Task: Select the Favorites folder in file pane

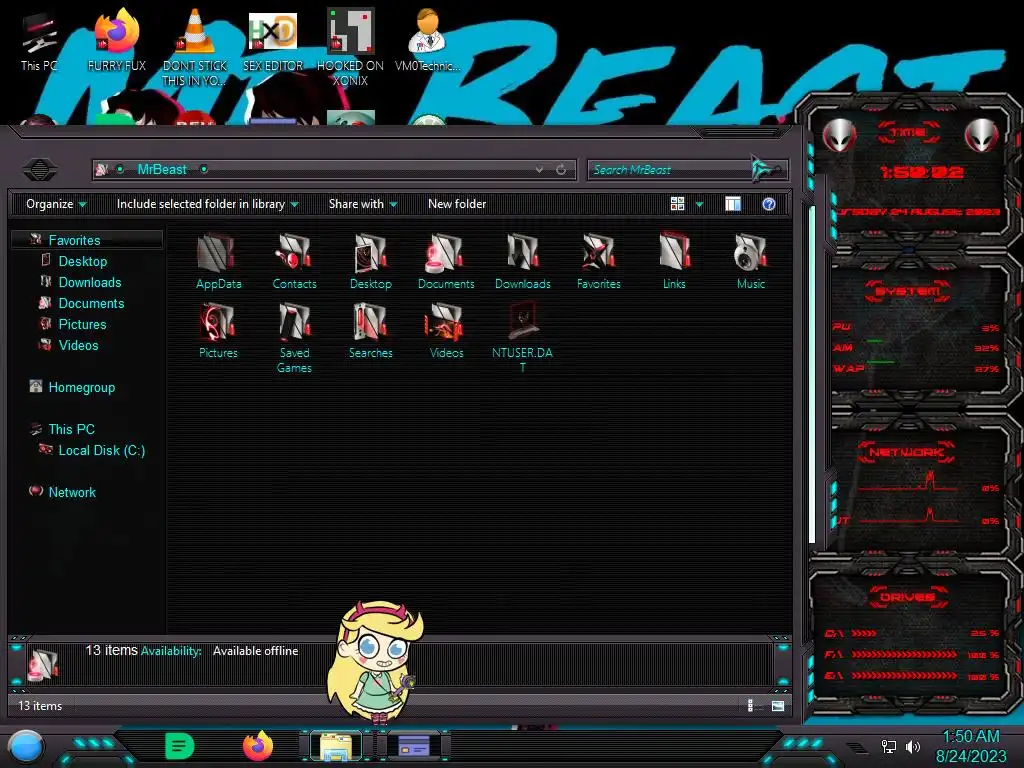Action: 598,261
